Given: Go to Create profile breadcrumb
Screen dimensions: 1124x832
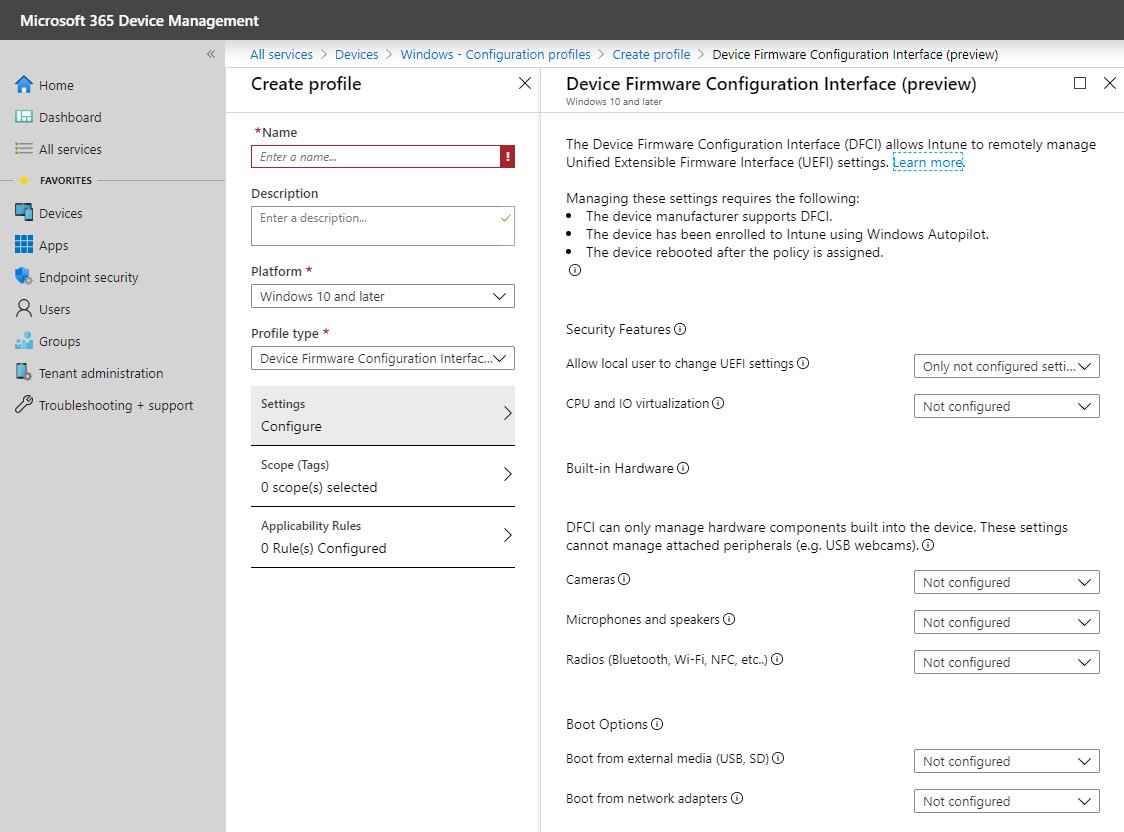Looking at the screenshot, I should click(651, 54).
